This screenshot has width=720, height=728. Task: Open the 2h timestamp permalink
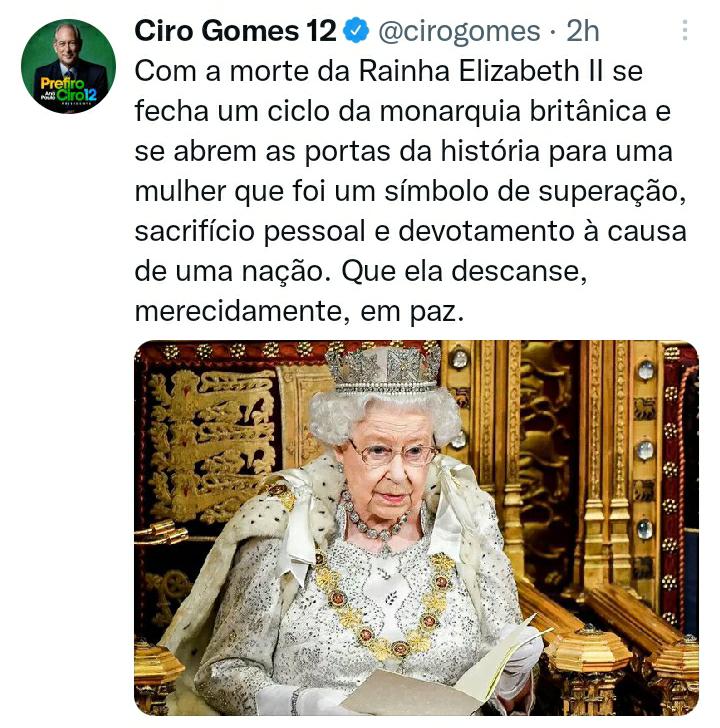[583, 31]
